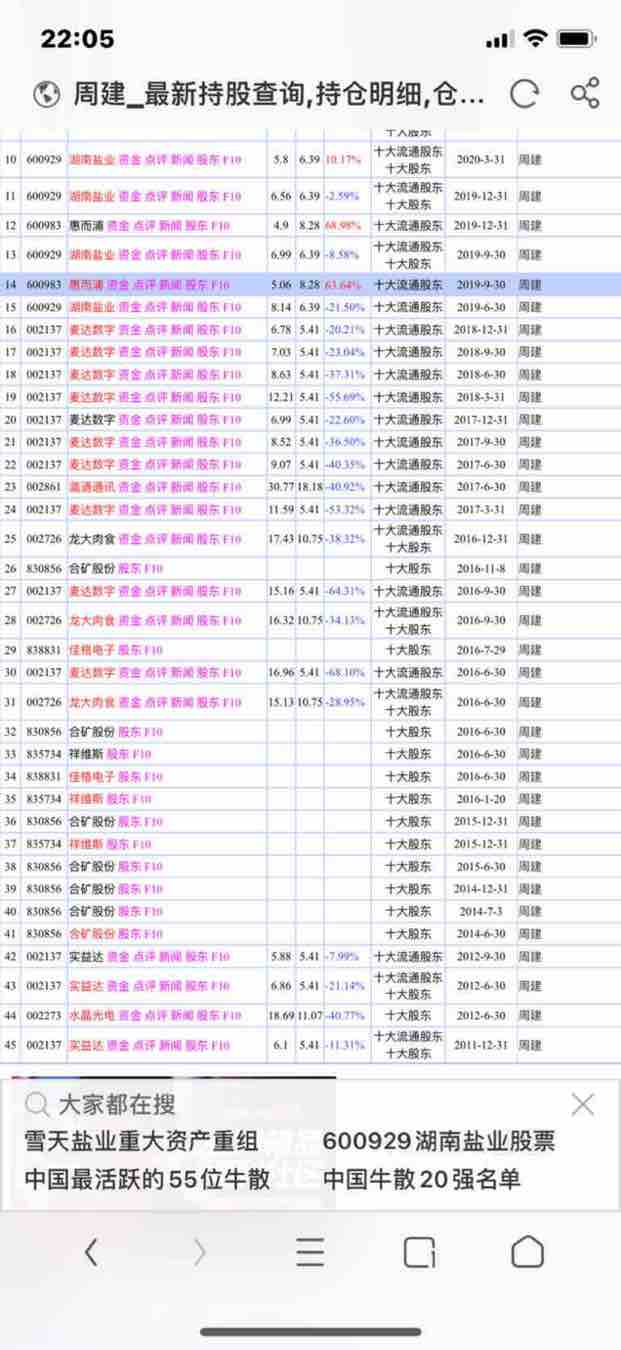Open 资金 link in row 11
The width and height of the screenshot is (621, 1350).
tap(130, 196)
